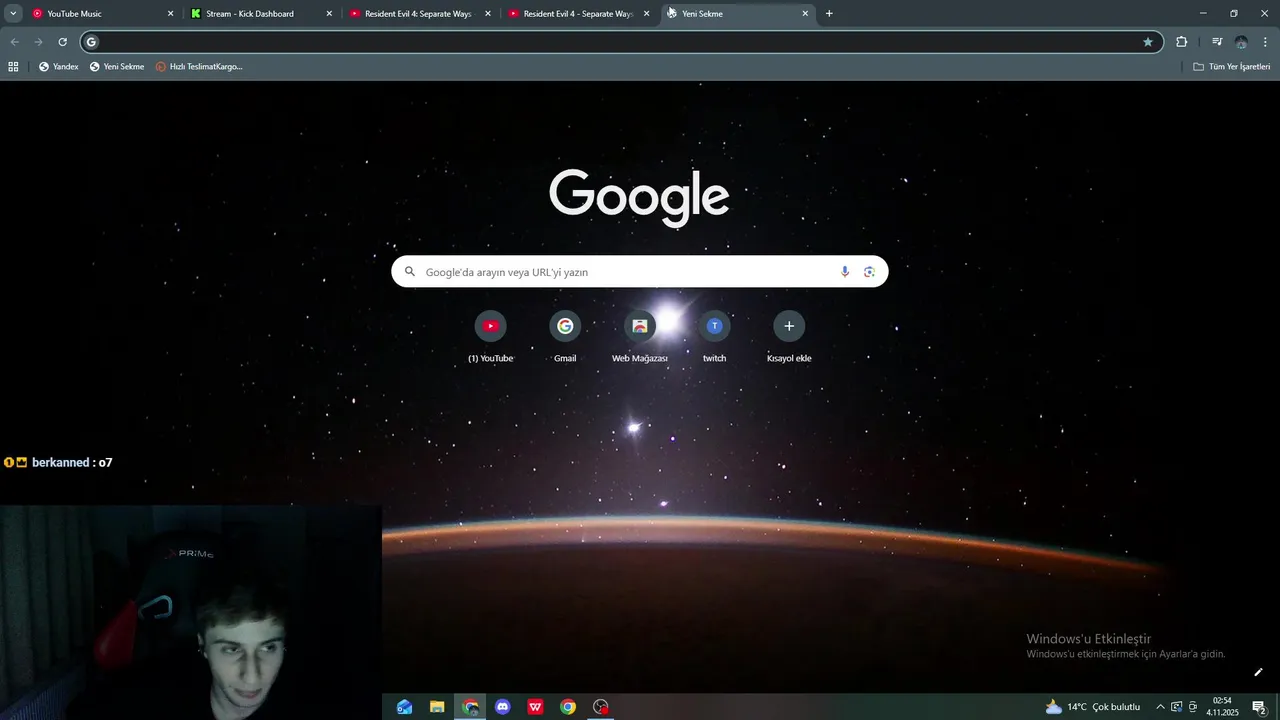Open a new tab with plus button

829,14
